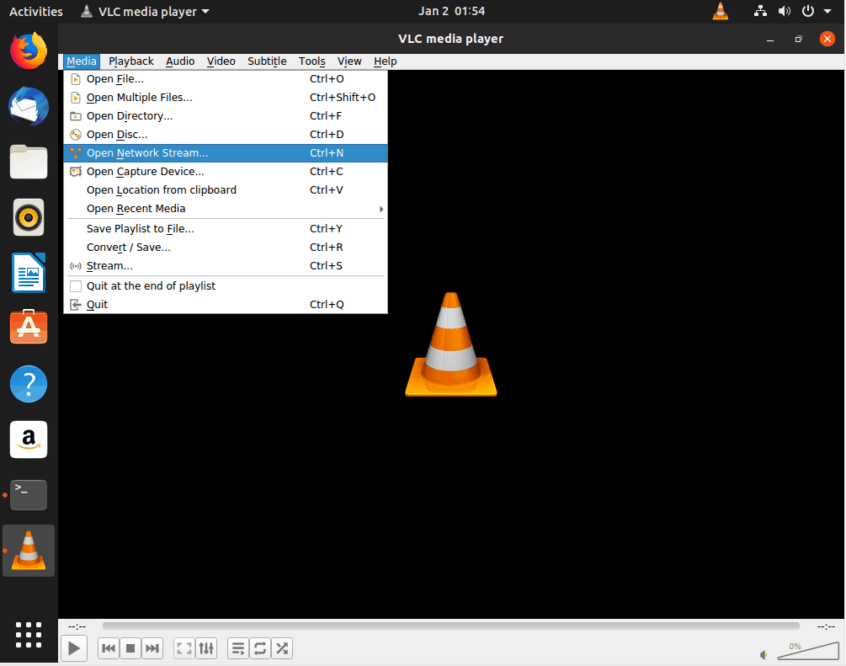The width and height of the screenshot is (846, 666).
Task: Launch VLC from the dock
Action: coord(28,550)
